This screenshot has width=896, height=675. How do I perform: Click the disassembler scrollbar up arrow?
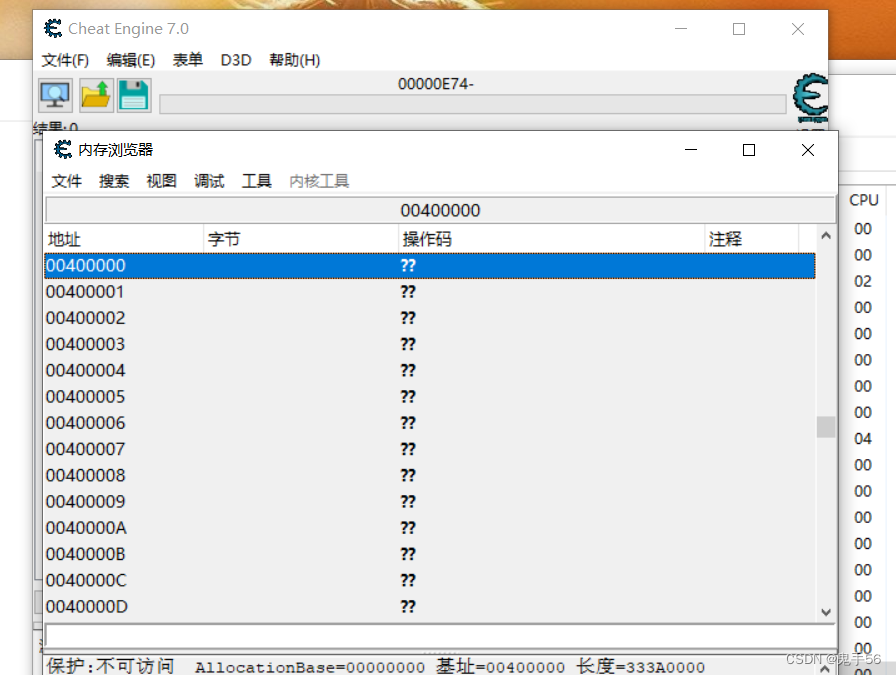(826, 235)
